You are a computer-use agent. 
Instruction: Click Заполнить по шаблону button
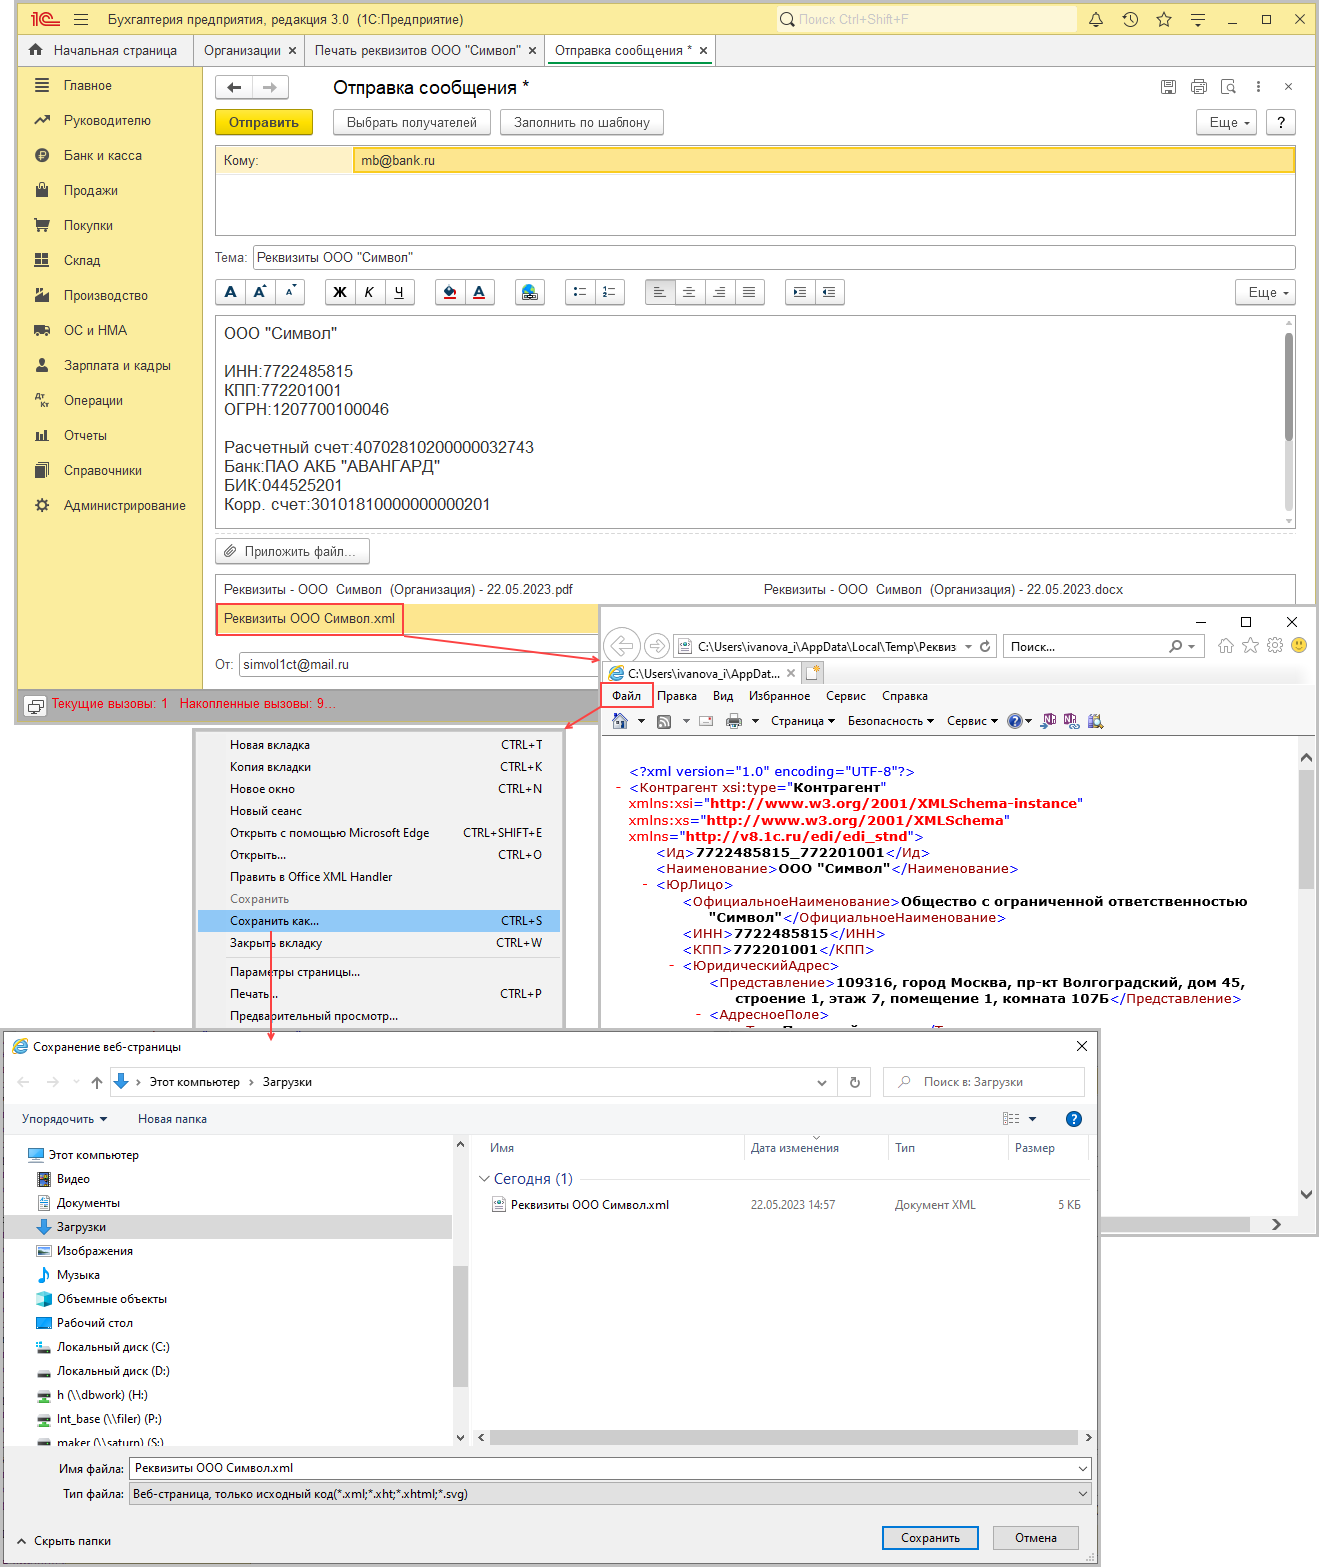tap(582, 122)
